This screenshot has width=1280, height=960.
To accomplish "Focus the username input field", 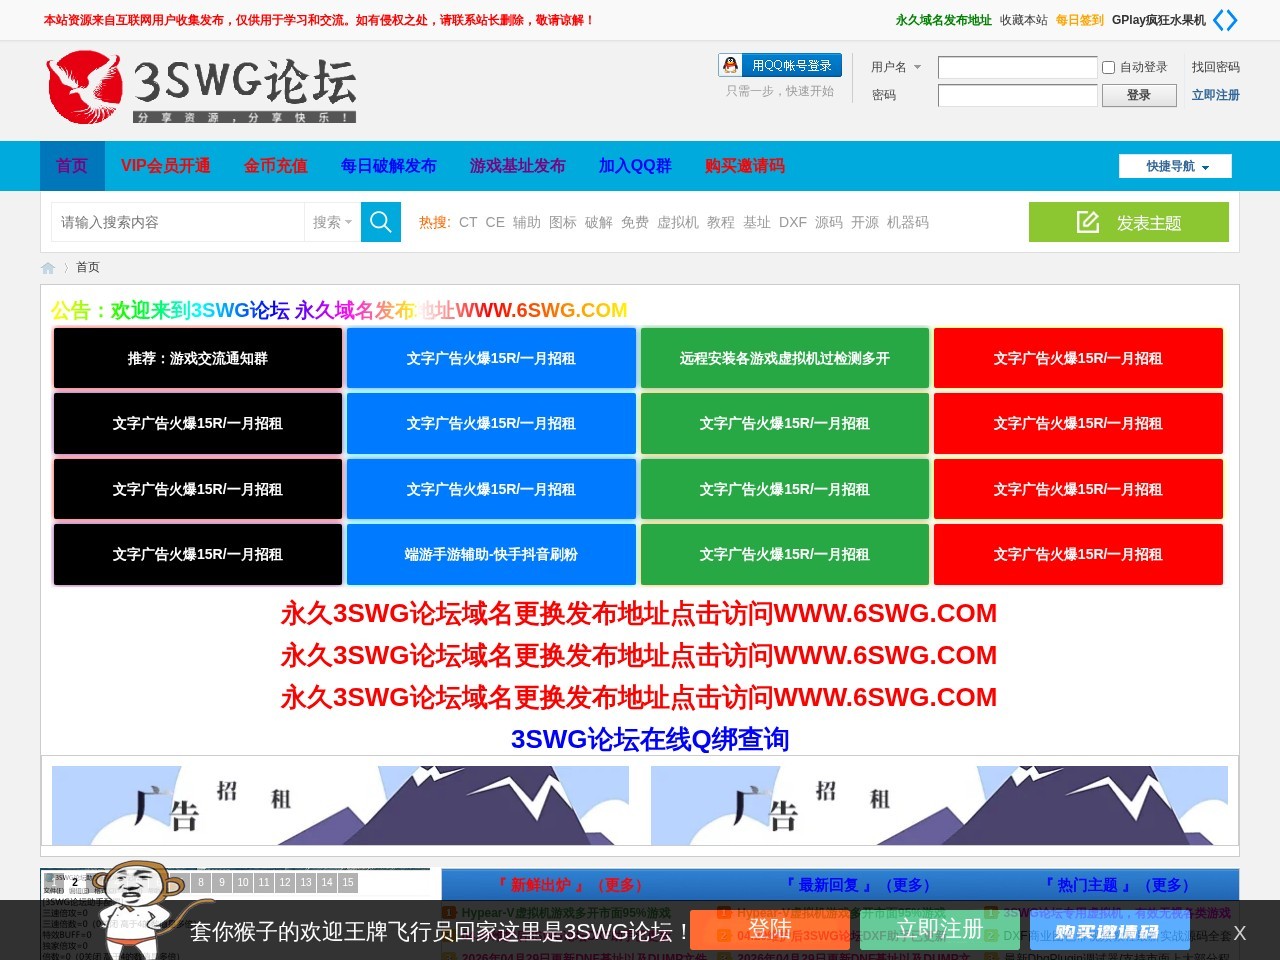I will pyautogui.click(x=1018, y=67).
